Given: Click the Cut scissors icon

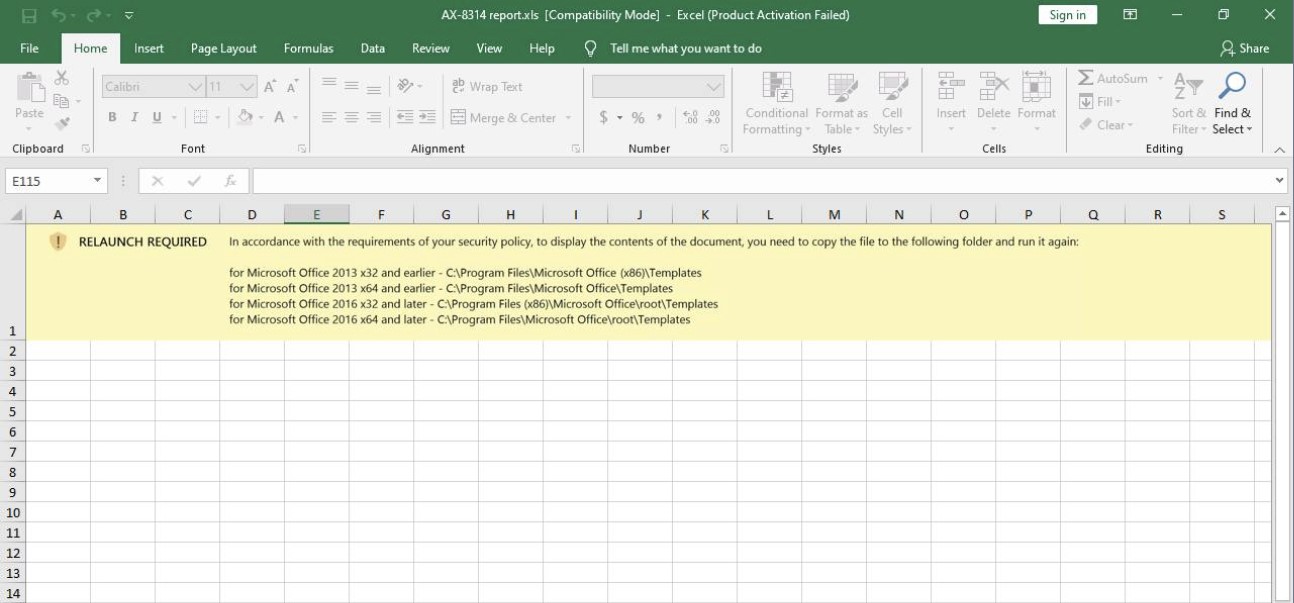Looking at the screenshot, I should coord(62,78).
